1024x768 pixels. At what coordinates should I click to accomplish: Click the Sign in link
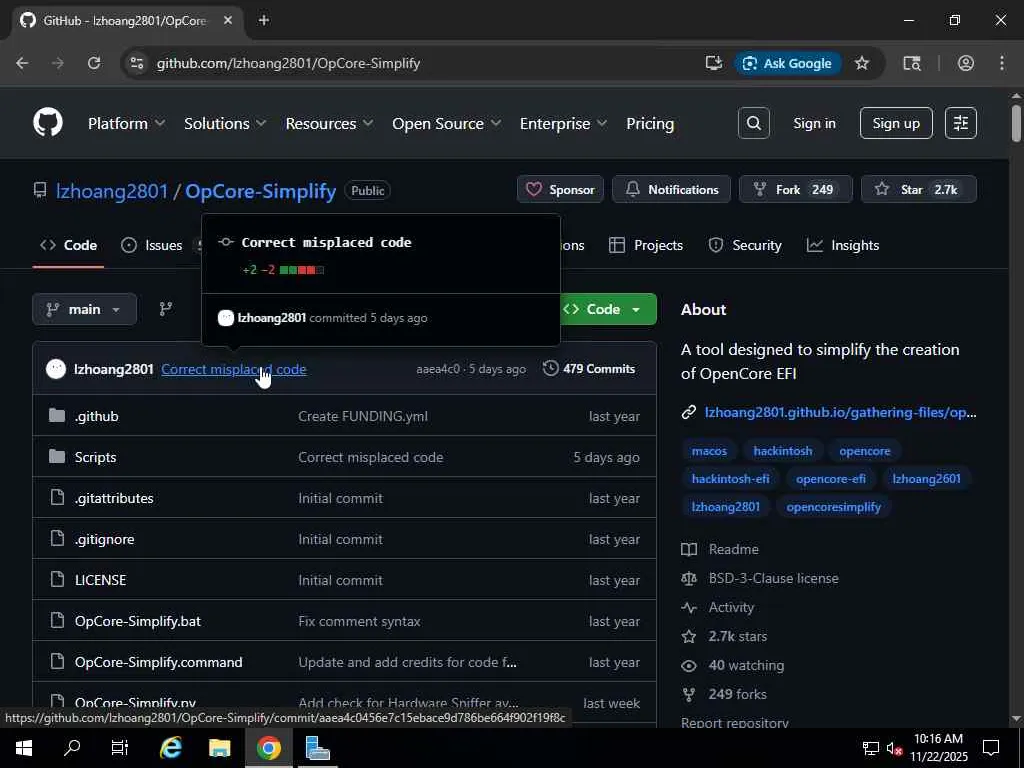click(814, 123)
